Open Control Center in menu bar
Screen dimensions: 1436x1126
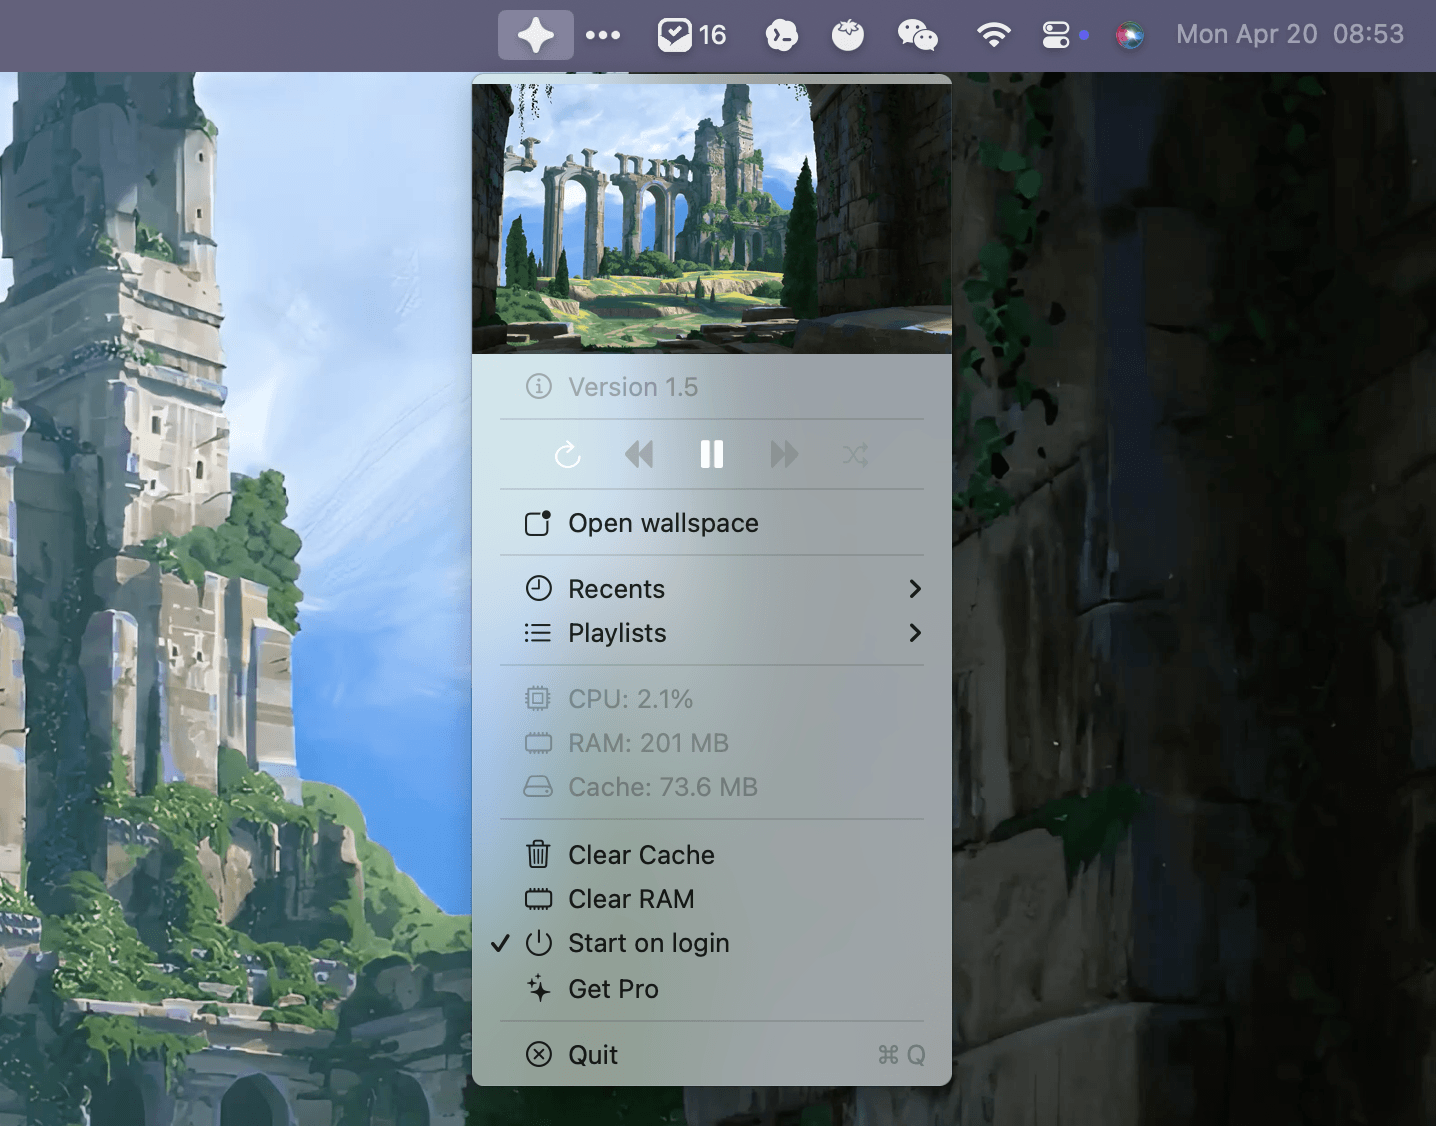coord(1056,36)
